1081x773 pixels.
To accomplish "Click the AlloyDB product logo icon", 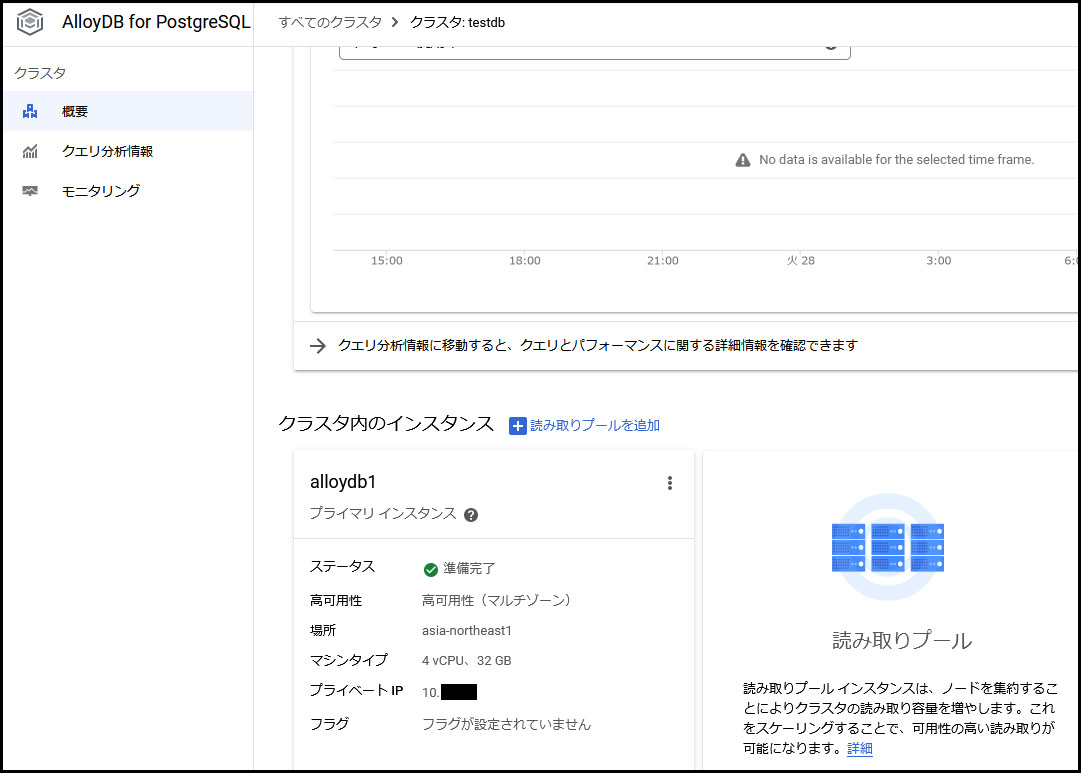I will [x=30, y=22].
